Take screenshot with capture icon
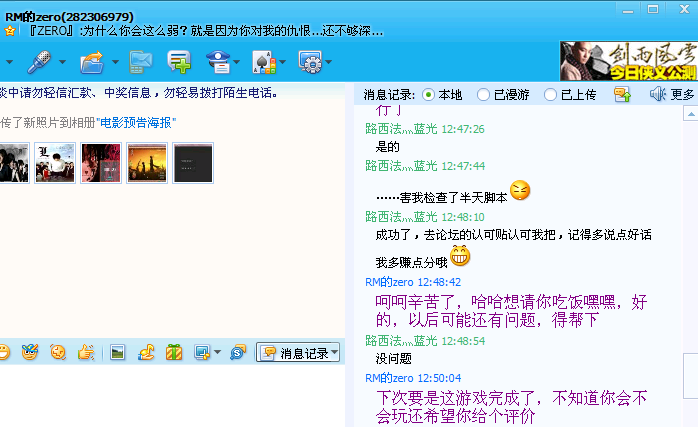Image resolution: width=698 pixels, height=427 pixels. [202, 352]
